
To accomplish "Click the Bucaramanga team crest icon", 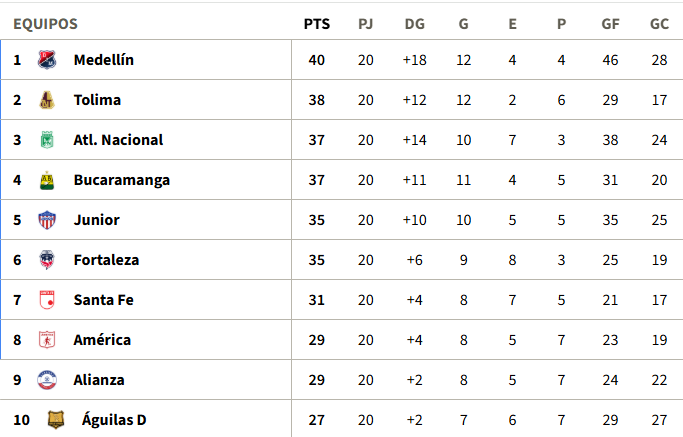I will [x=46, y=180].
